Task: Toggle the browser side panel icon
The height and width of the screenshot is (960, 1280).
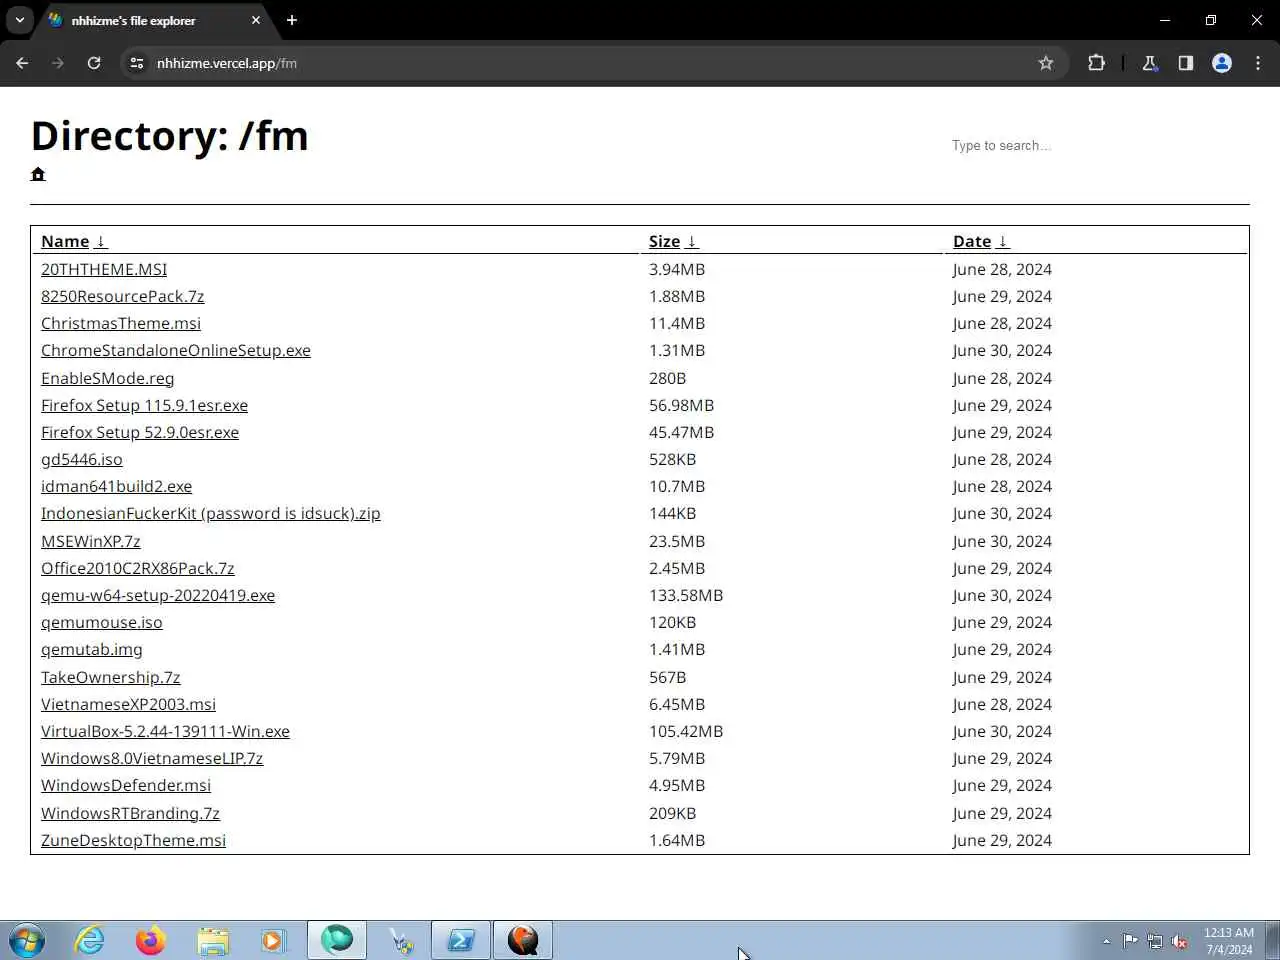Action: tap(1185, 63)
